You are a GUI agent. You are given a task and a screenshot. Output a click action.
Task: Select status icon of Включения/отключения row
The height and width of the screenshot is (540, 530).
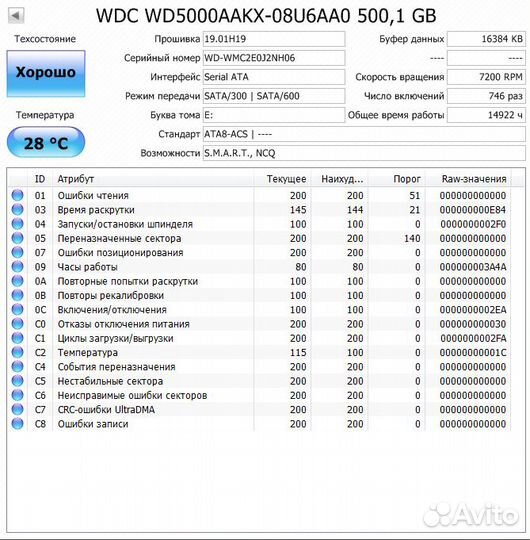[x=18, y=309]
